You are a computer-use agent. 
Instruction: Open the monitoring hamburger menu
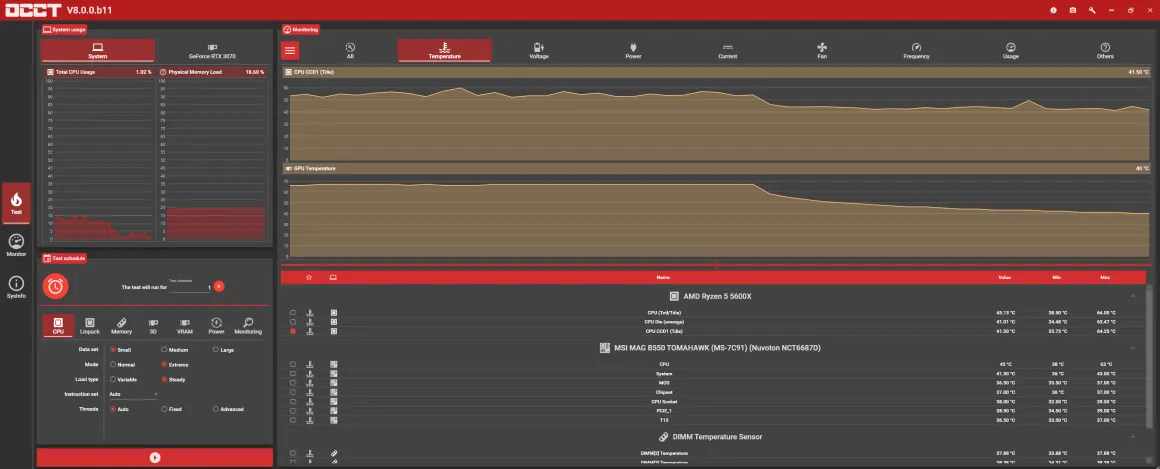coord(290,50)
